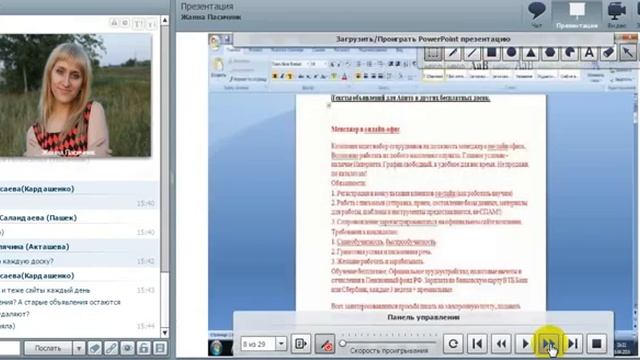
Task: Click the slide number field '8 из 29'
Action: coord(258,344)
